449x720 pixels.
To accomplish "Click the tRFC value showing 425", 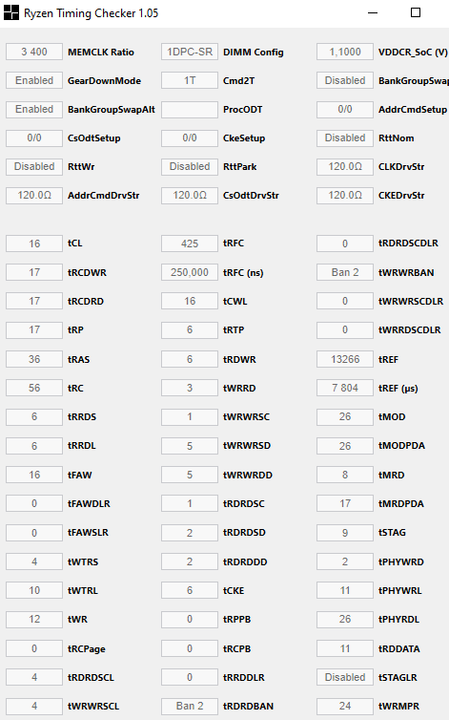I will [190, 243].
